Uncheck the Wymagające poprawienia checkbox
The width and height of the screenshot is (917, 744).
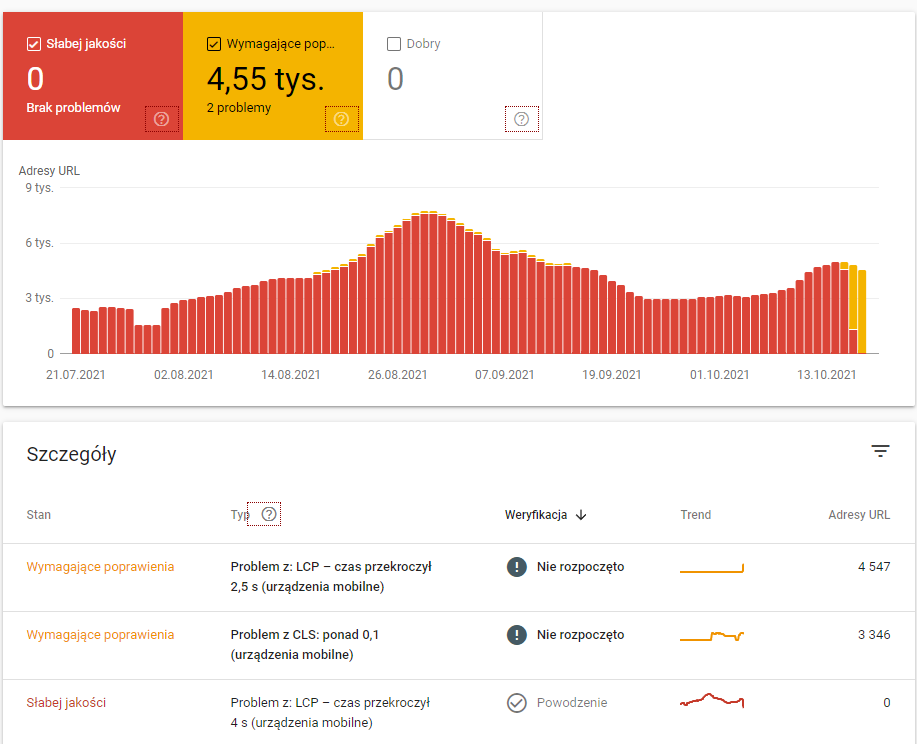(x=214, y=44)
